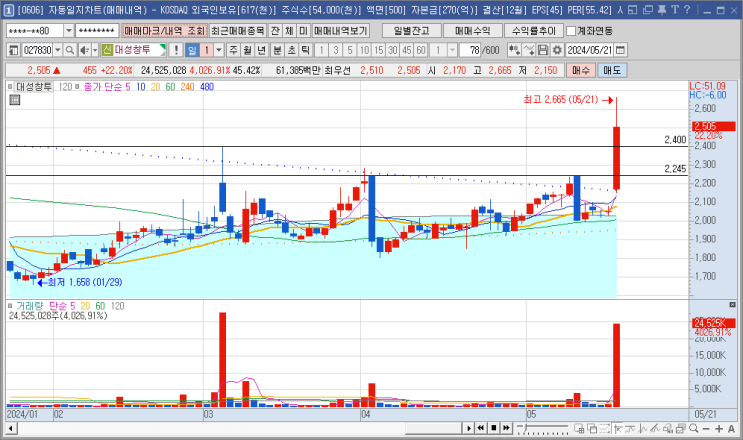Select the 월 monthly period toggle

pos(248,50)
